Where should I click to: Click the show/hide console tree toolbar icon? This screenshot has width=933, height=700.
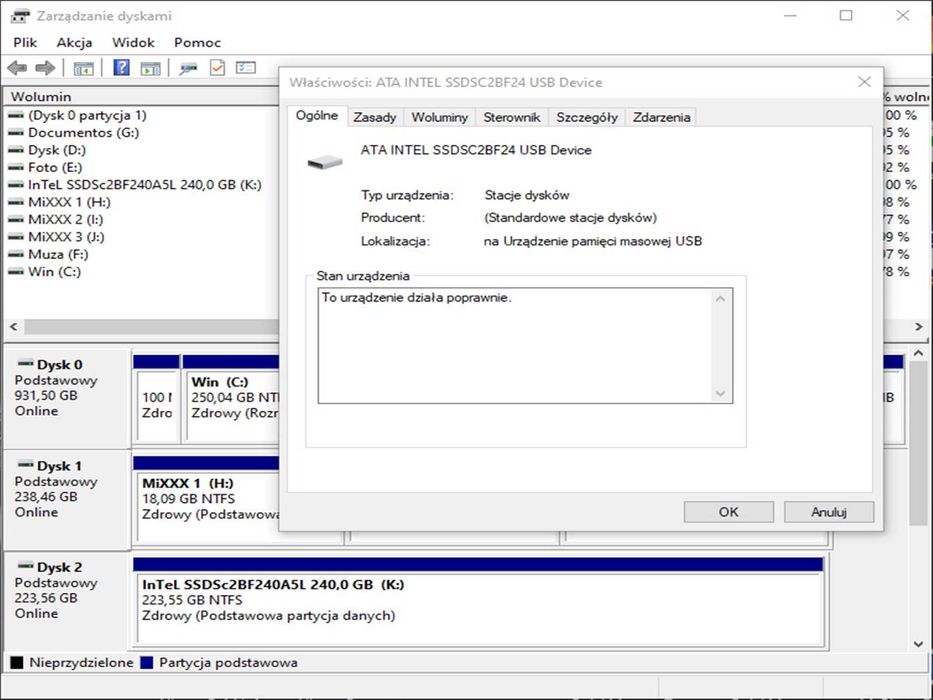point(83,68)
